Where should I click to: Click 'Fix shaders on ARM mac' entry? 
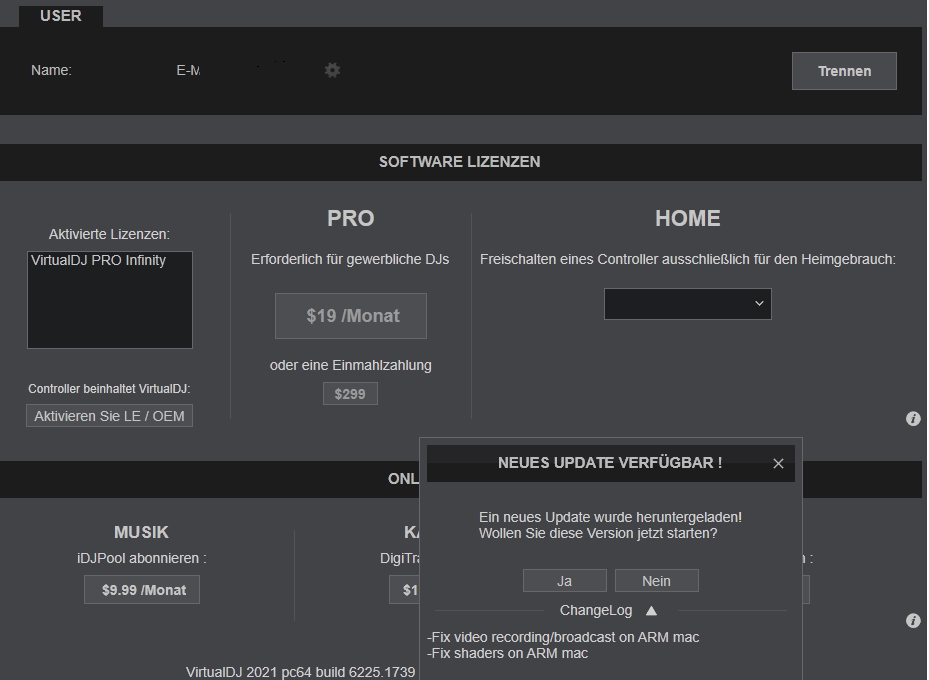click(x=507, y=653)
